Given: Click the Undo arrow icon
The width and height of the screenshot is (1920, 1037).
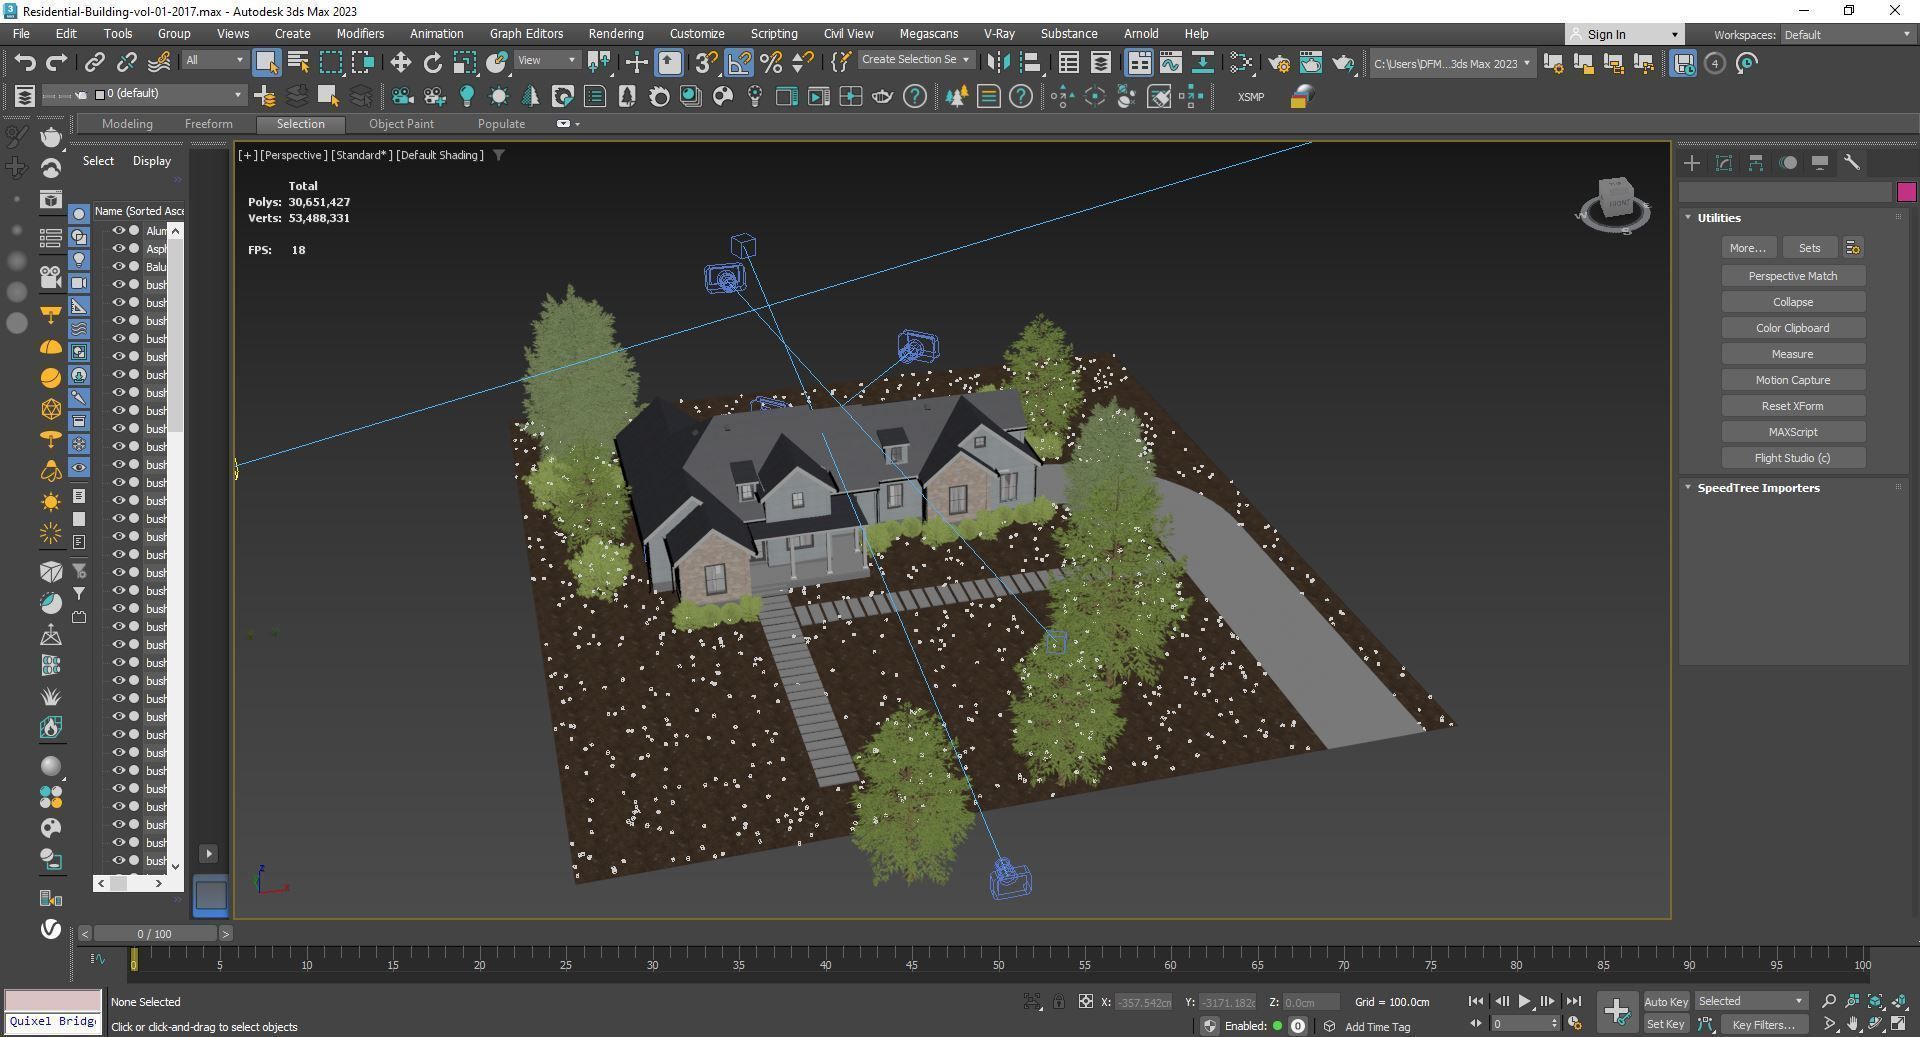Looking at the screenshot, I should [25, 63].
